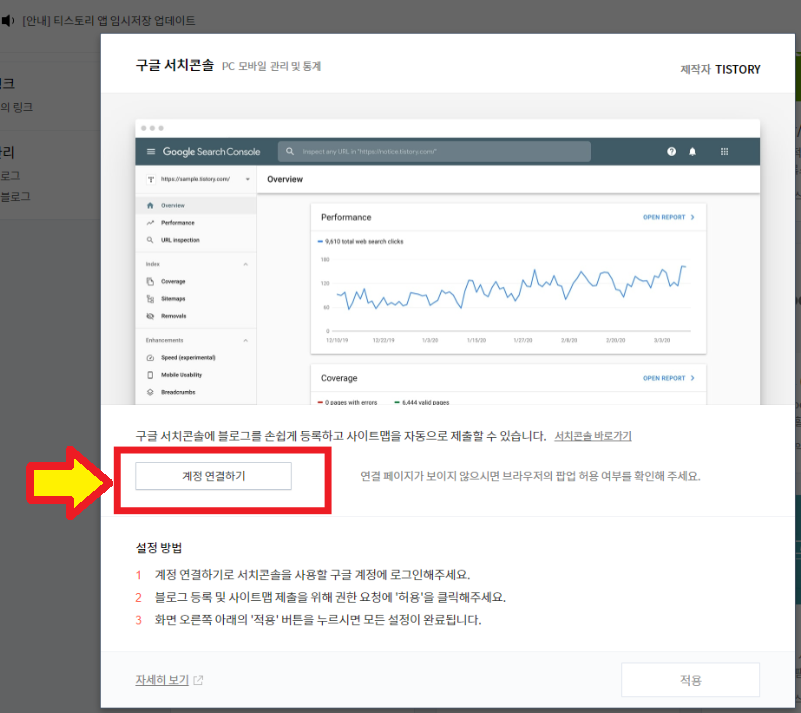801x713 pixels.
Task: Click the Mobile Usability text
Action: click(x=181, y=375)
